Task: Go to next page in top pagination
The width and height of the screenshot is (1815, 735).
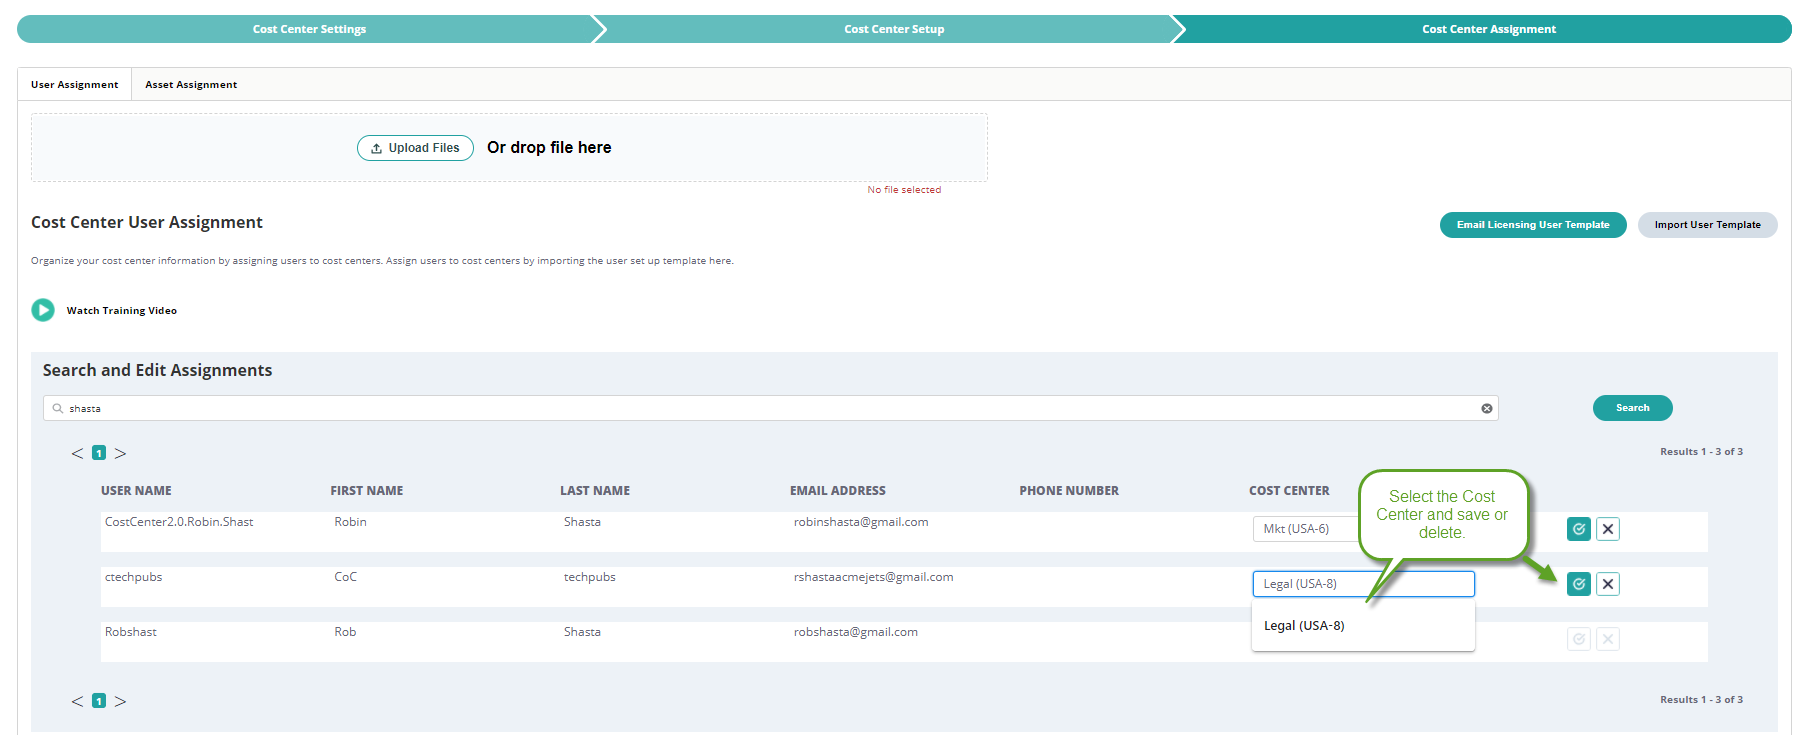Action: 120,453
